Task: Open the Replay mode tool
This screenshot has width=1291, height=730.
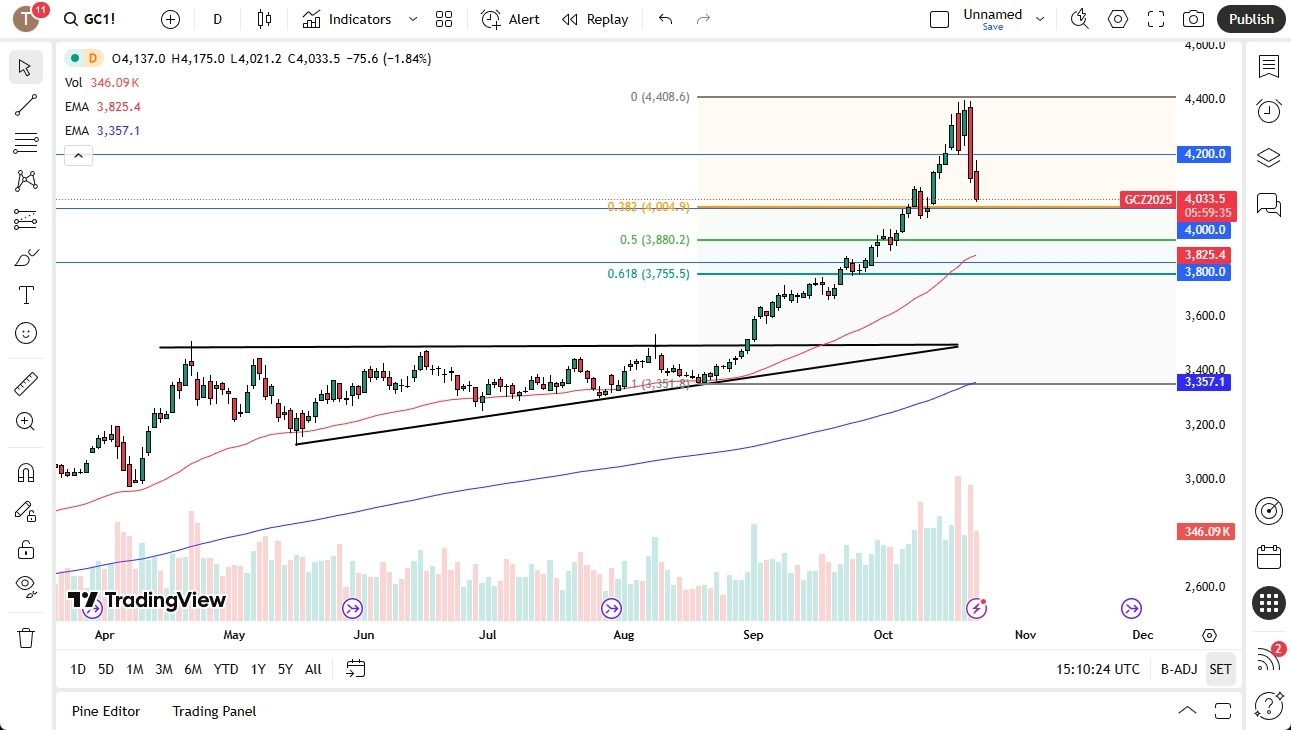Action: click(595, 19)
